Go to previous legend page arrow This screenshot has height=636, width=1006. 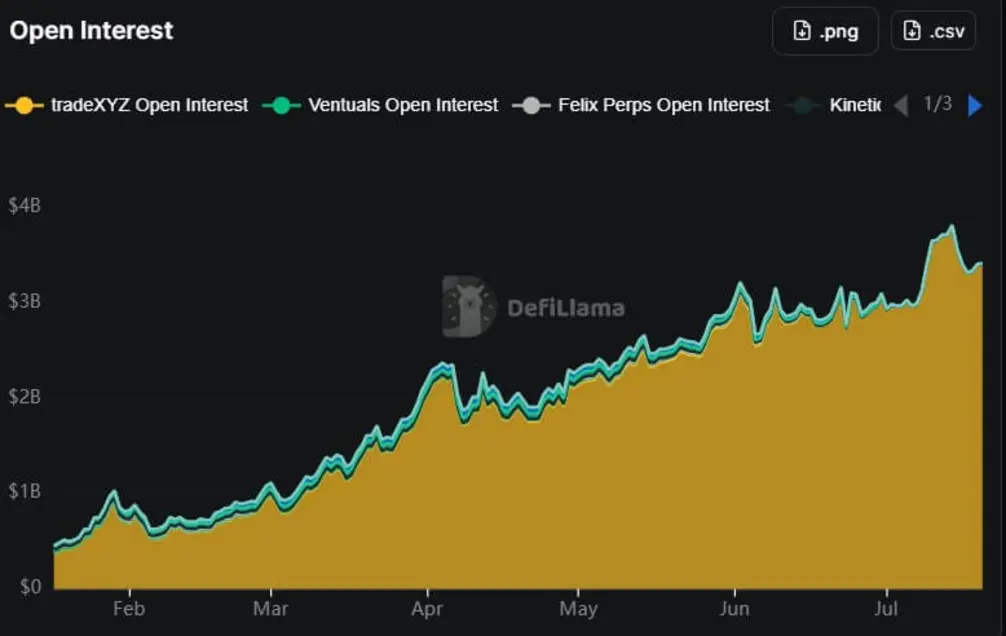click(x=901, y=105)
